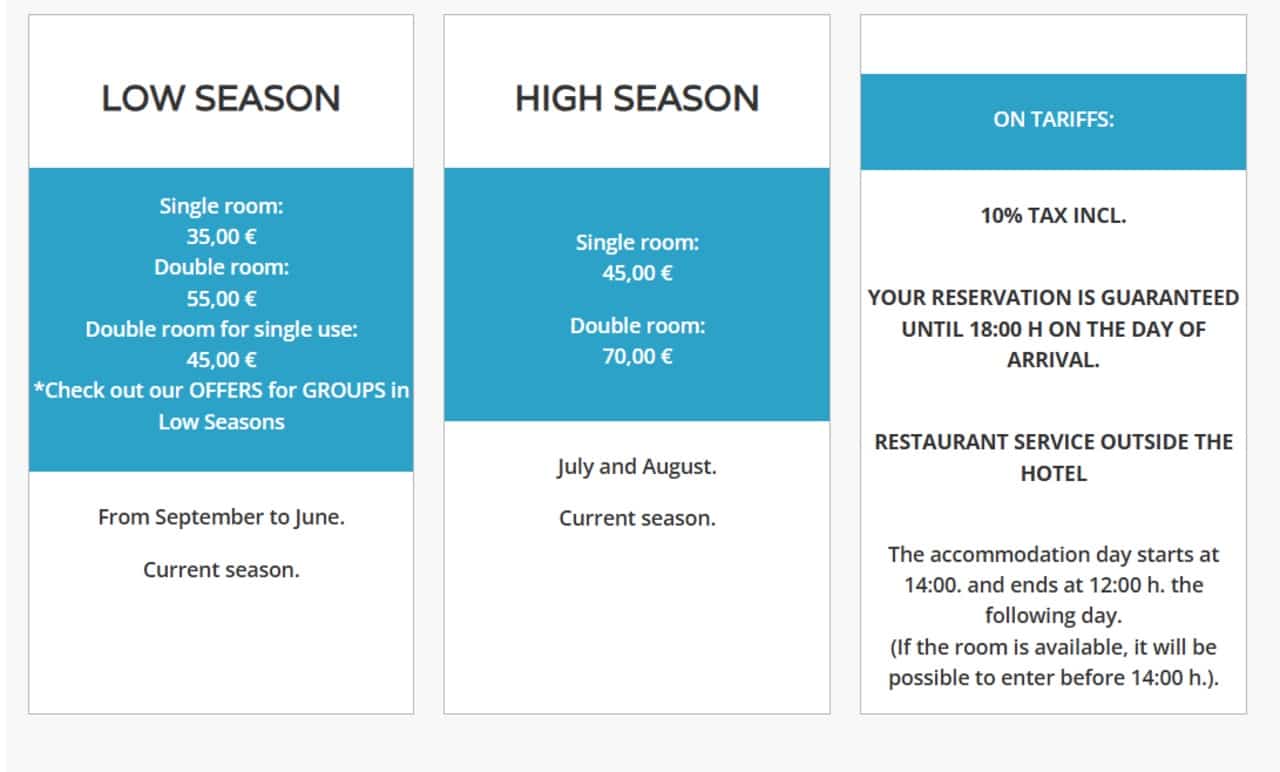Click 'From September to June' text
1280x772 pixels.
pyautogui.click(x=221, y=517)
